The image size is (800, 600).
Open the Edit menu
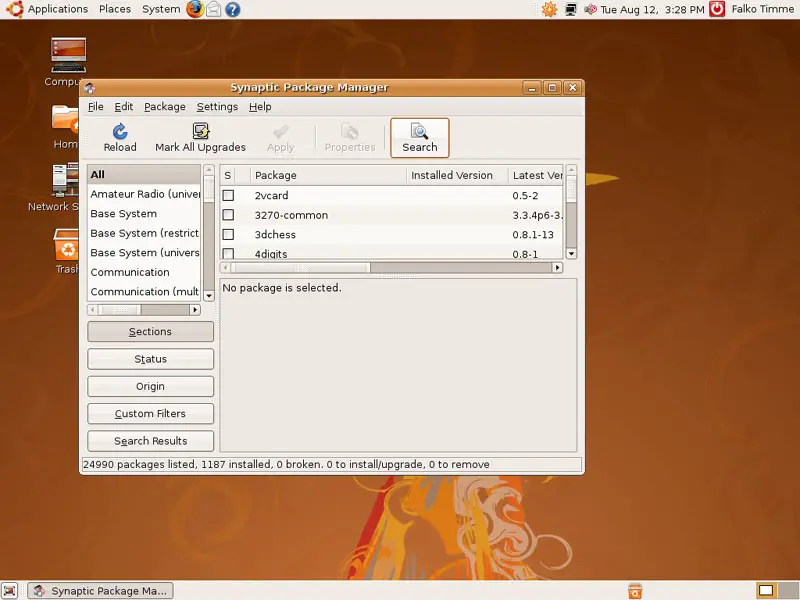tap(123, 107)
